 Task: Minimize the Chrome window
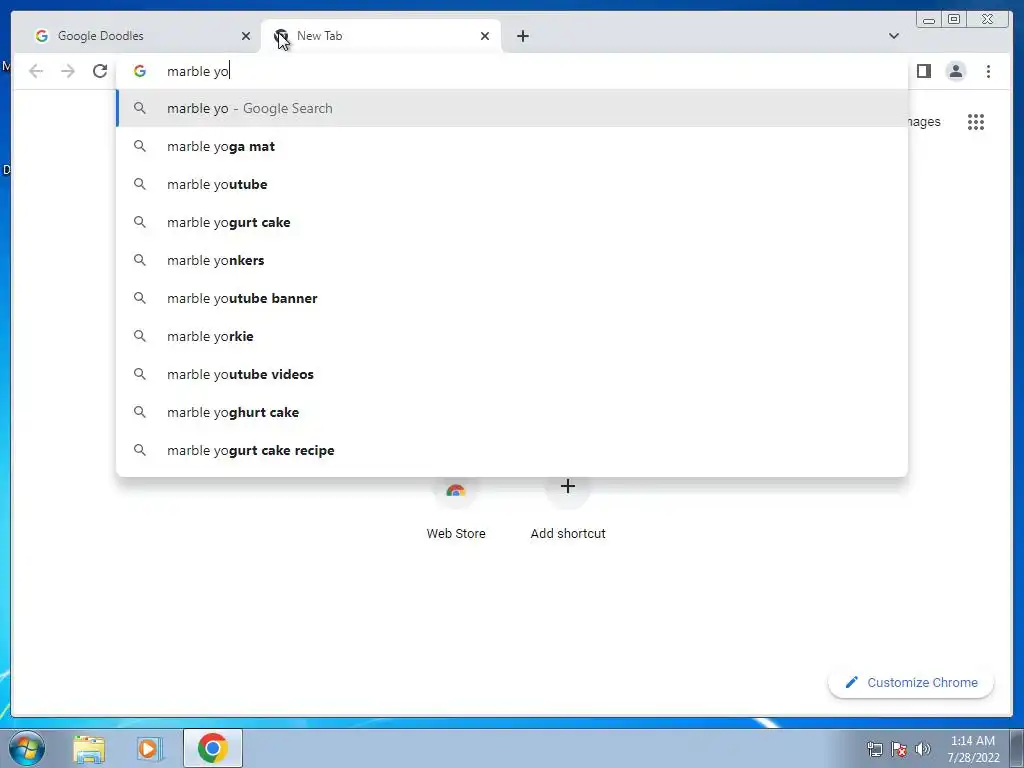[929, 19]
